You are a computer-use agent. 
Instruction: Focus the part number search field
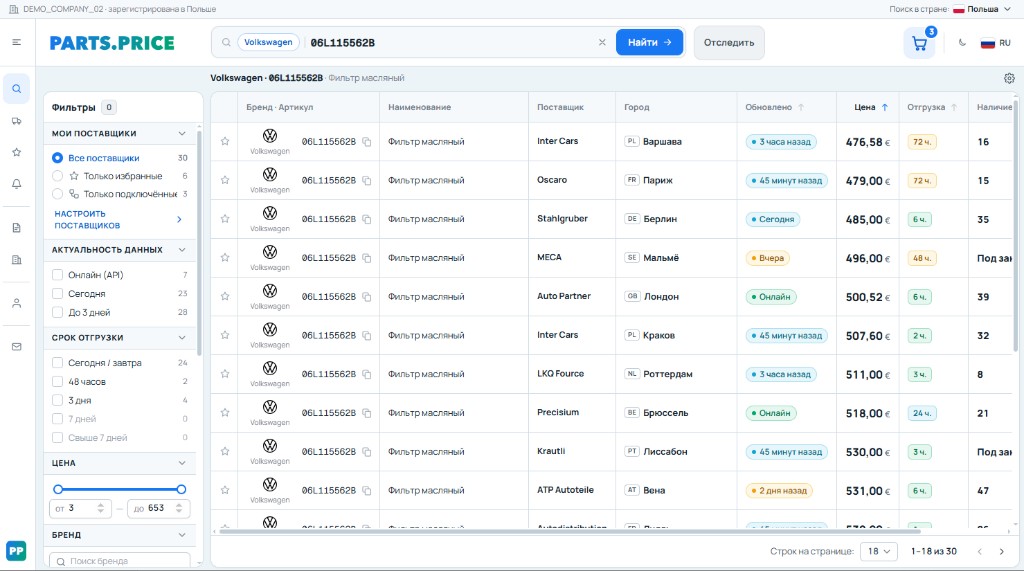(x=451, y=42)
